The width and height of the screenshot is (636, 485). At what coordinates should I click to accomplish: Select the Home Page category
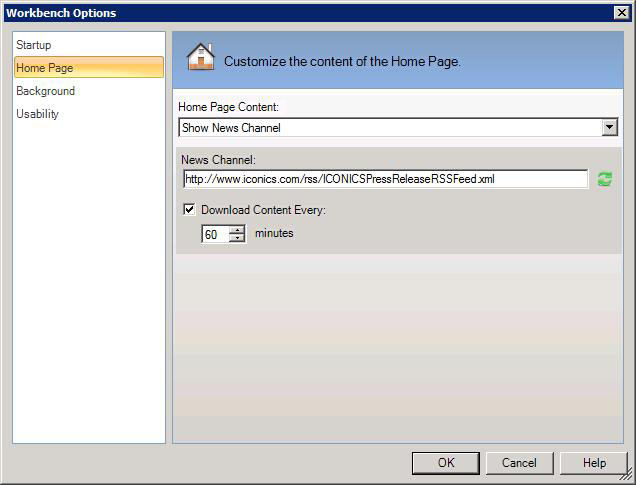pyautogui.click(x=45, y=68)
